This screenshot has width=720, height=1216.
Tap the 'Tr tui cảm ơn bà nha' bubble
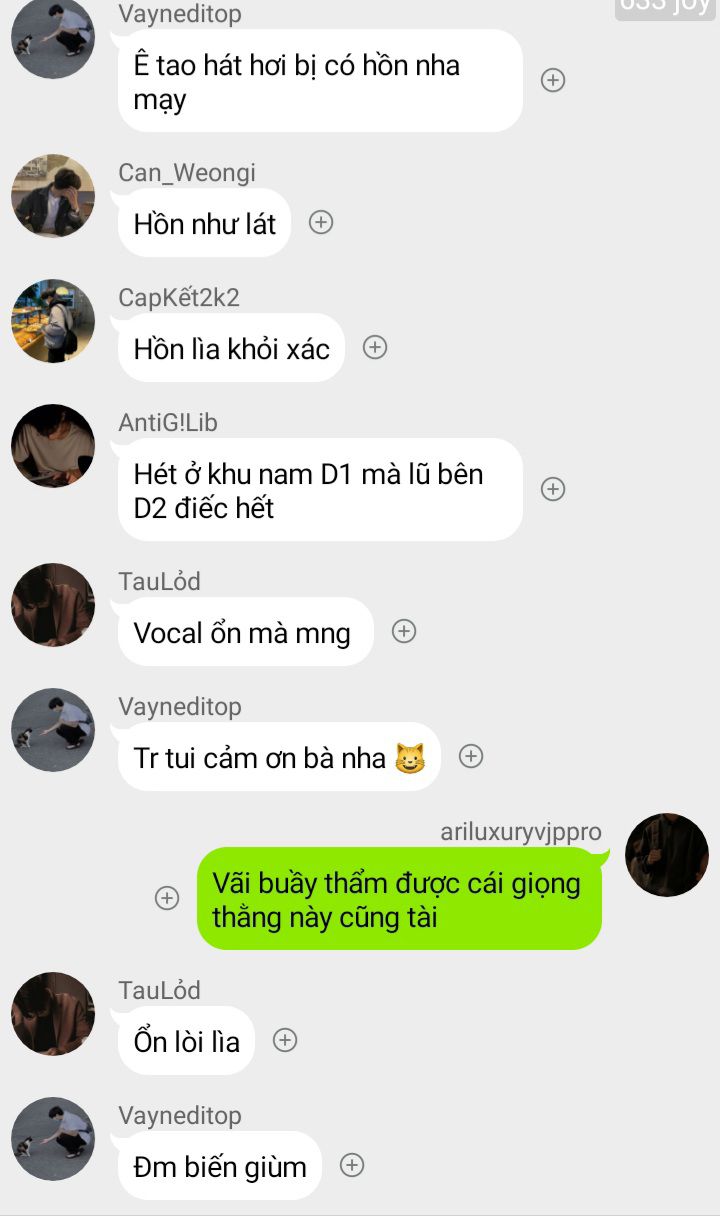(279, 756)
